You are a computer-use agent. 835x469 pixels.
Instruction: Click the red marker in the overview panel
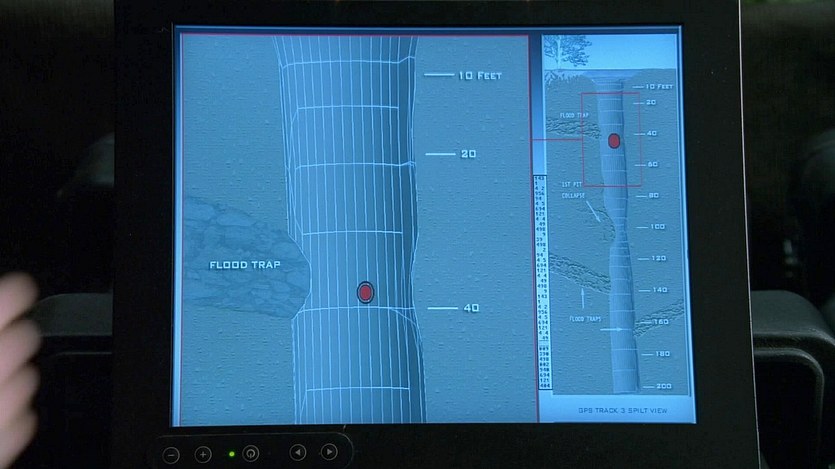coord(614,141)
